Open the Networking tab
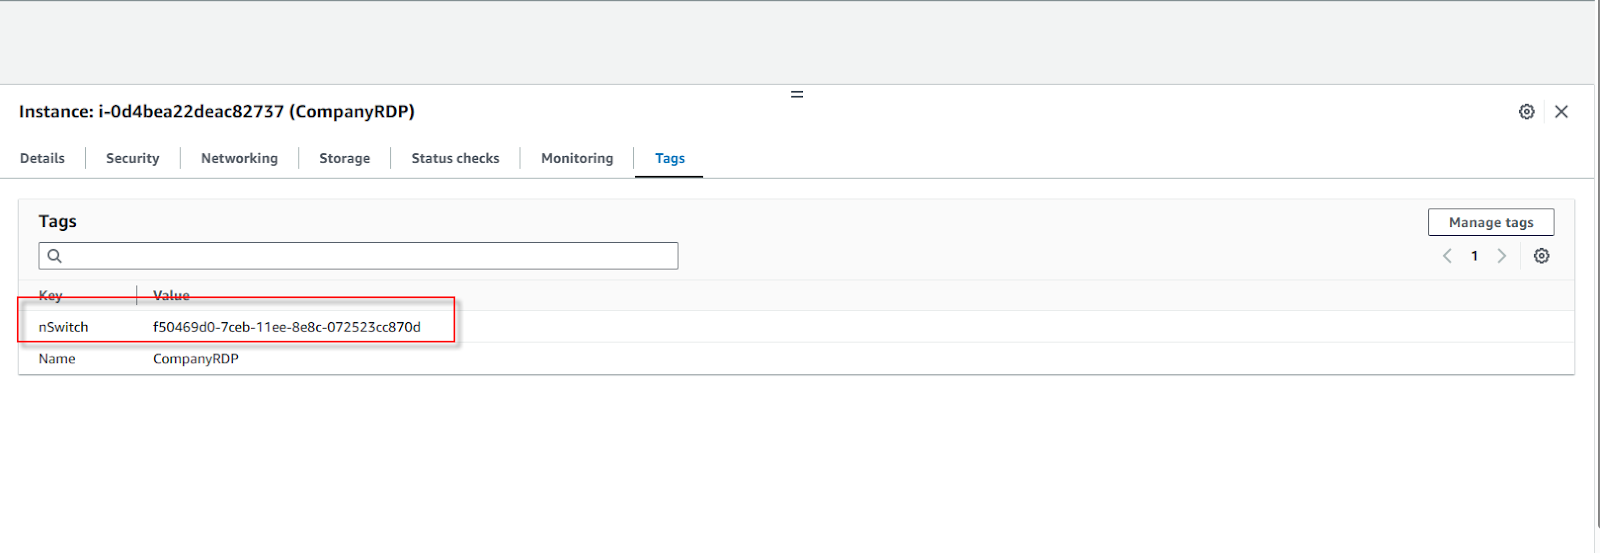 239,158
